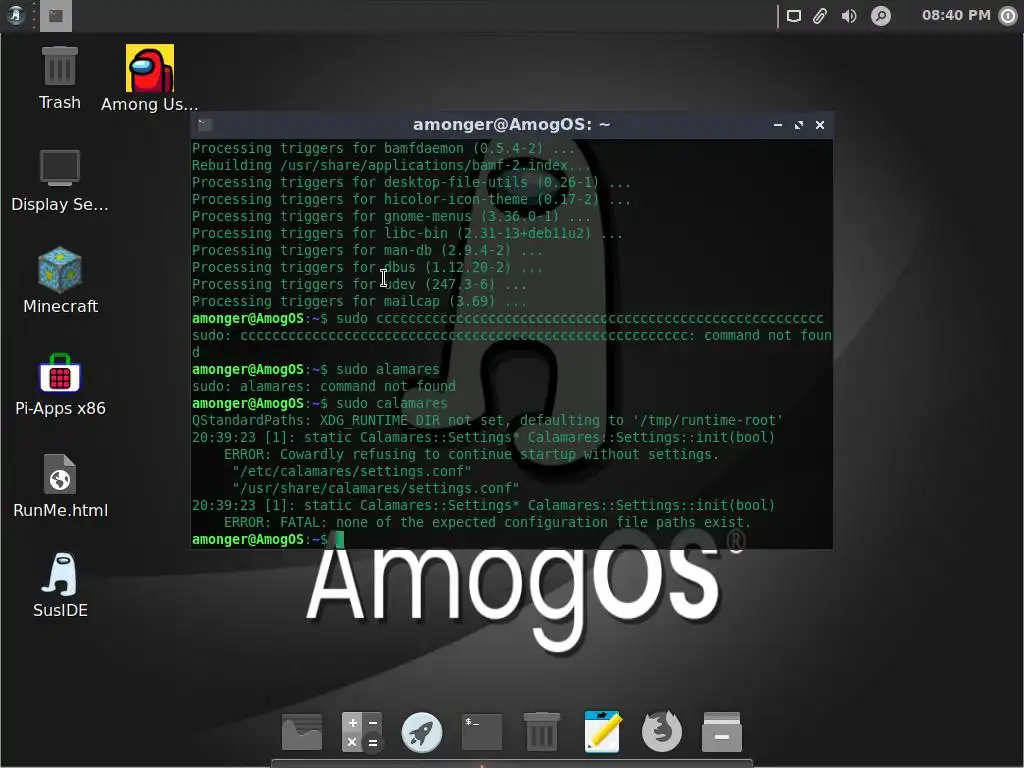1024x768 pixels.
Task: Click the 'sudo calamares' command text
Action: coord(392,403)
